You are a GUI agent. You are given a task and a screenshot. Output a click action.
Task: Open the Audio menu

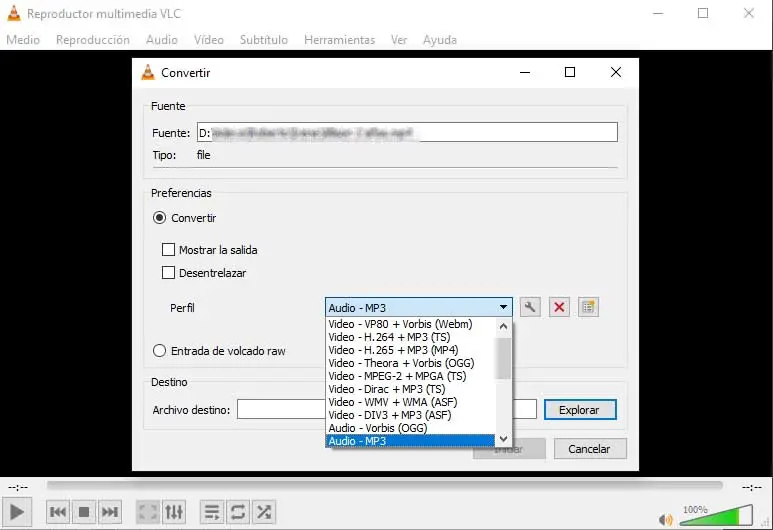pyautogui.click(x=162, y=39)
